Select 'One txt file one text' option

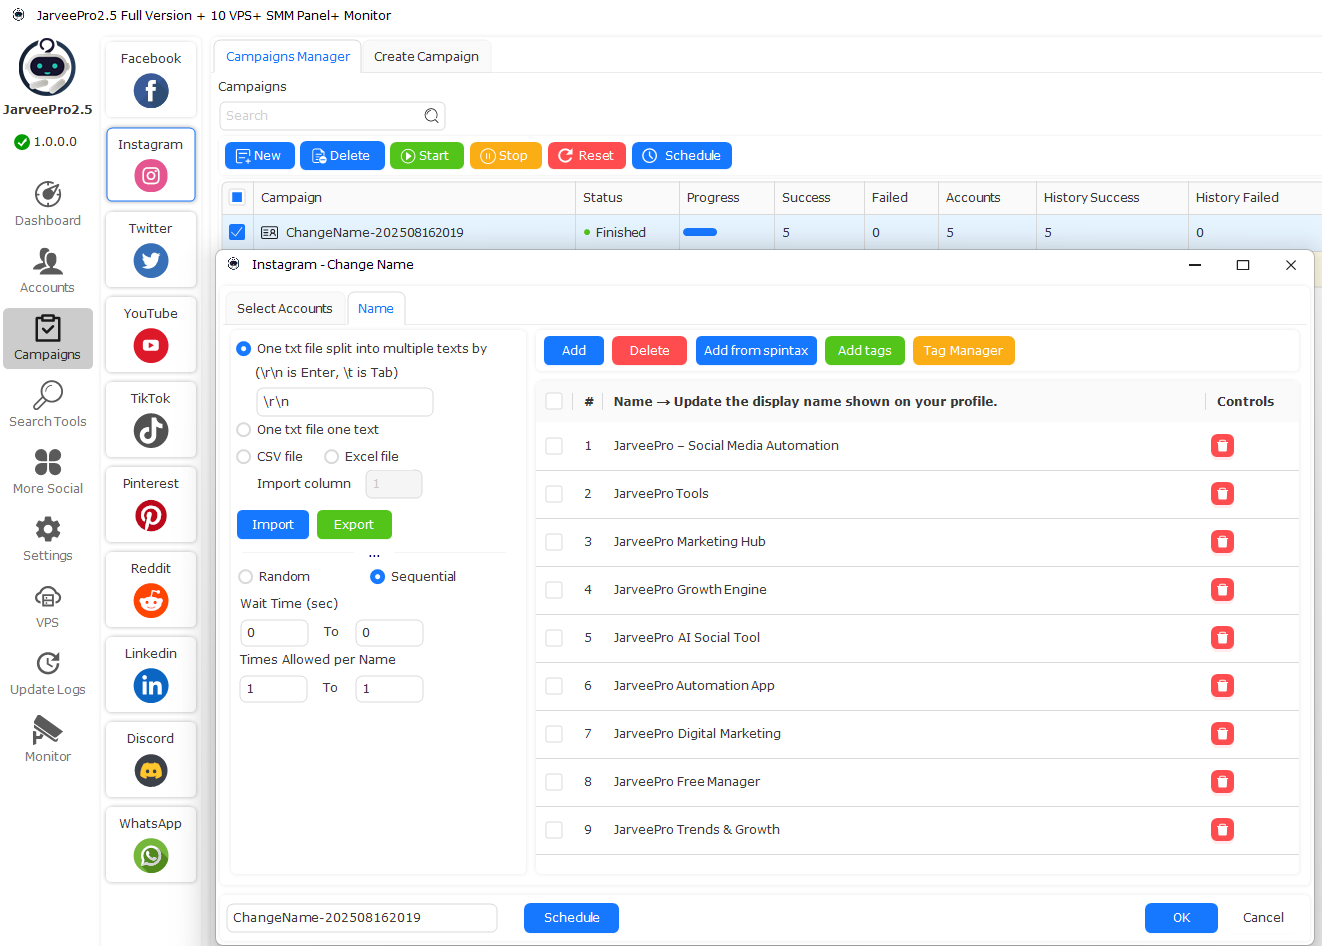(244, 430)
